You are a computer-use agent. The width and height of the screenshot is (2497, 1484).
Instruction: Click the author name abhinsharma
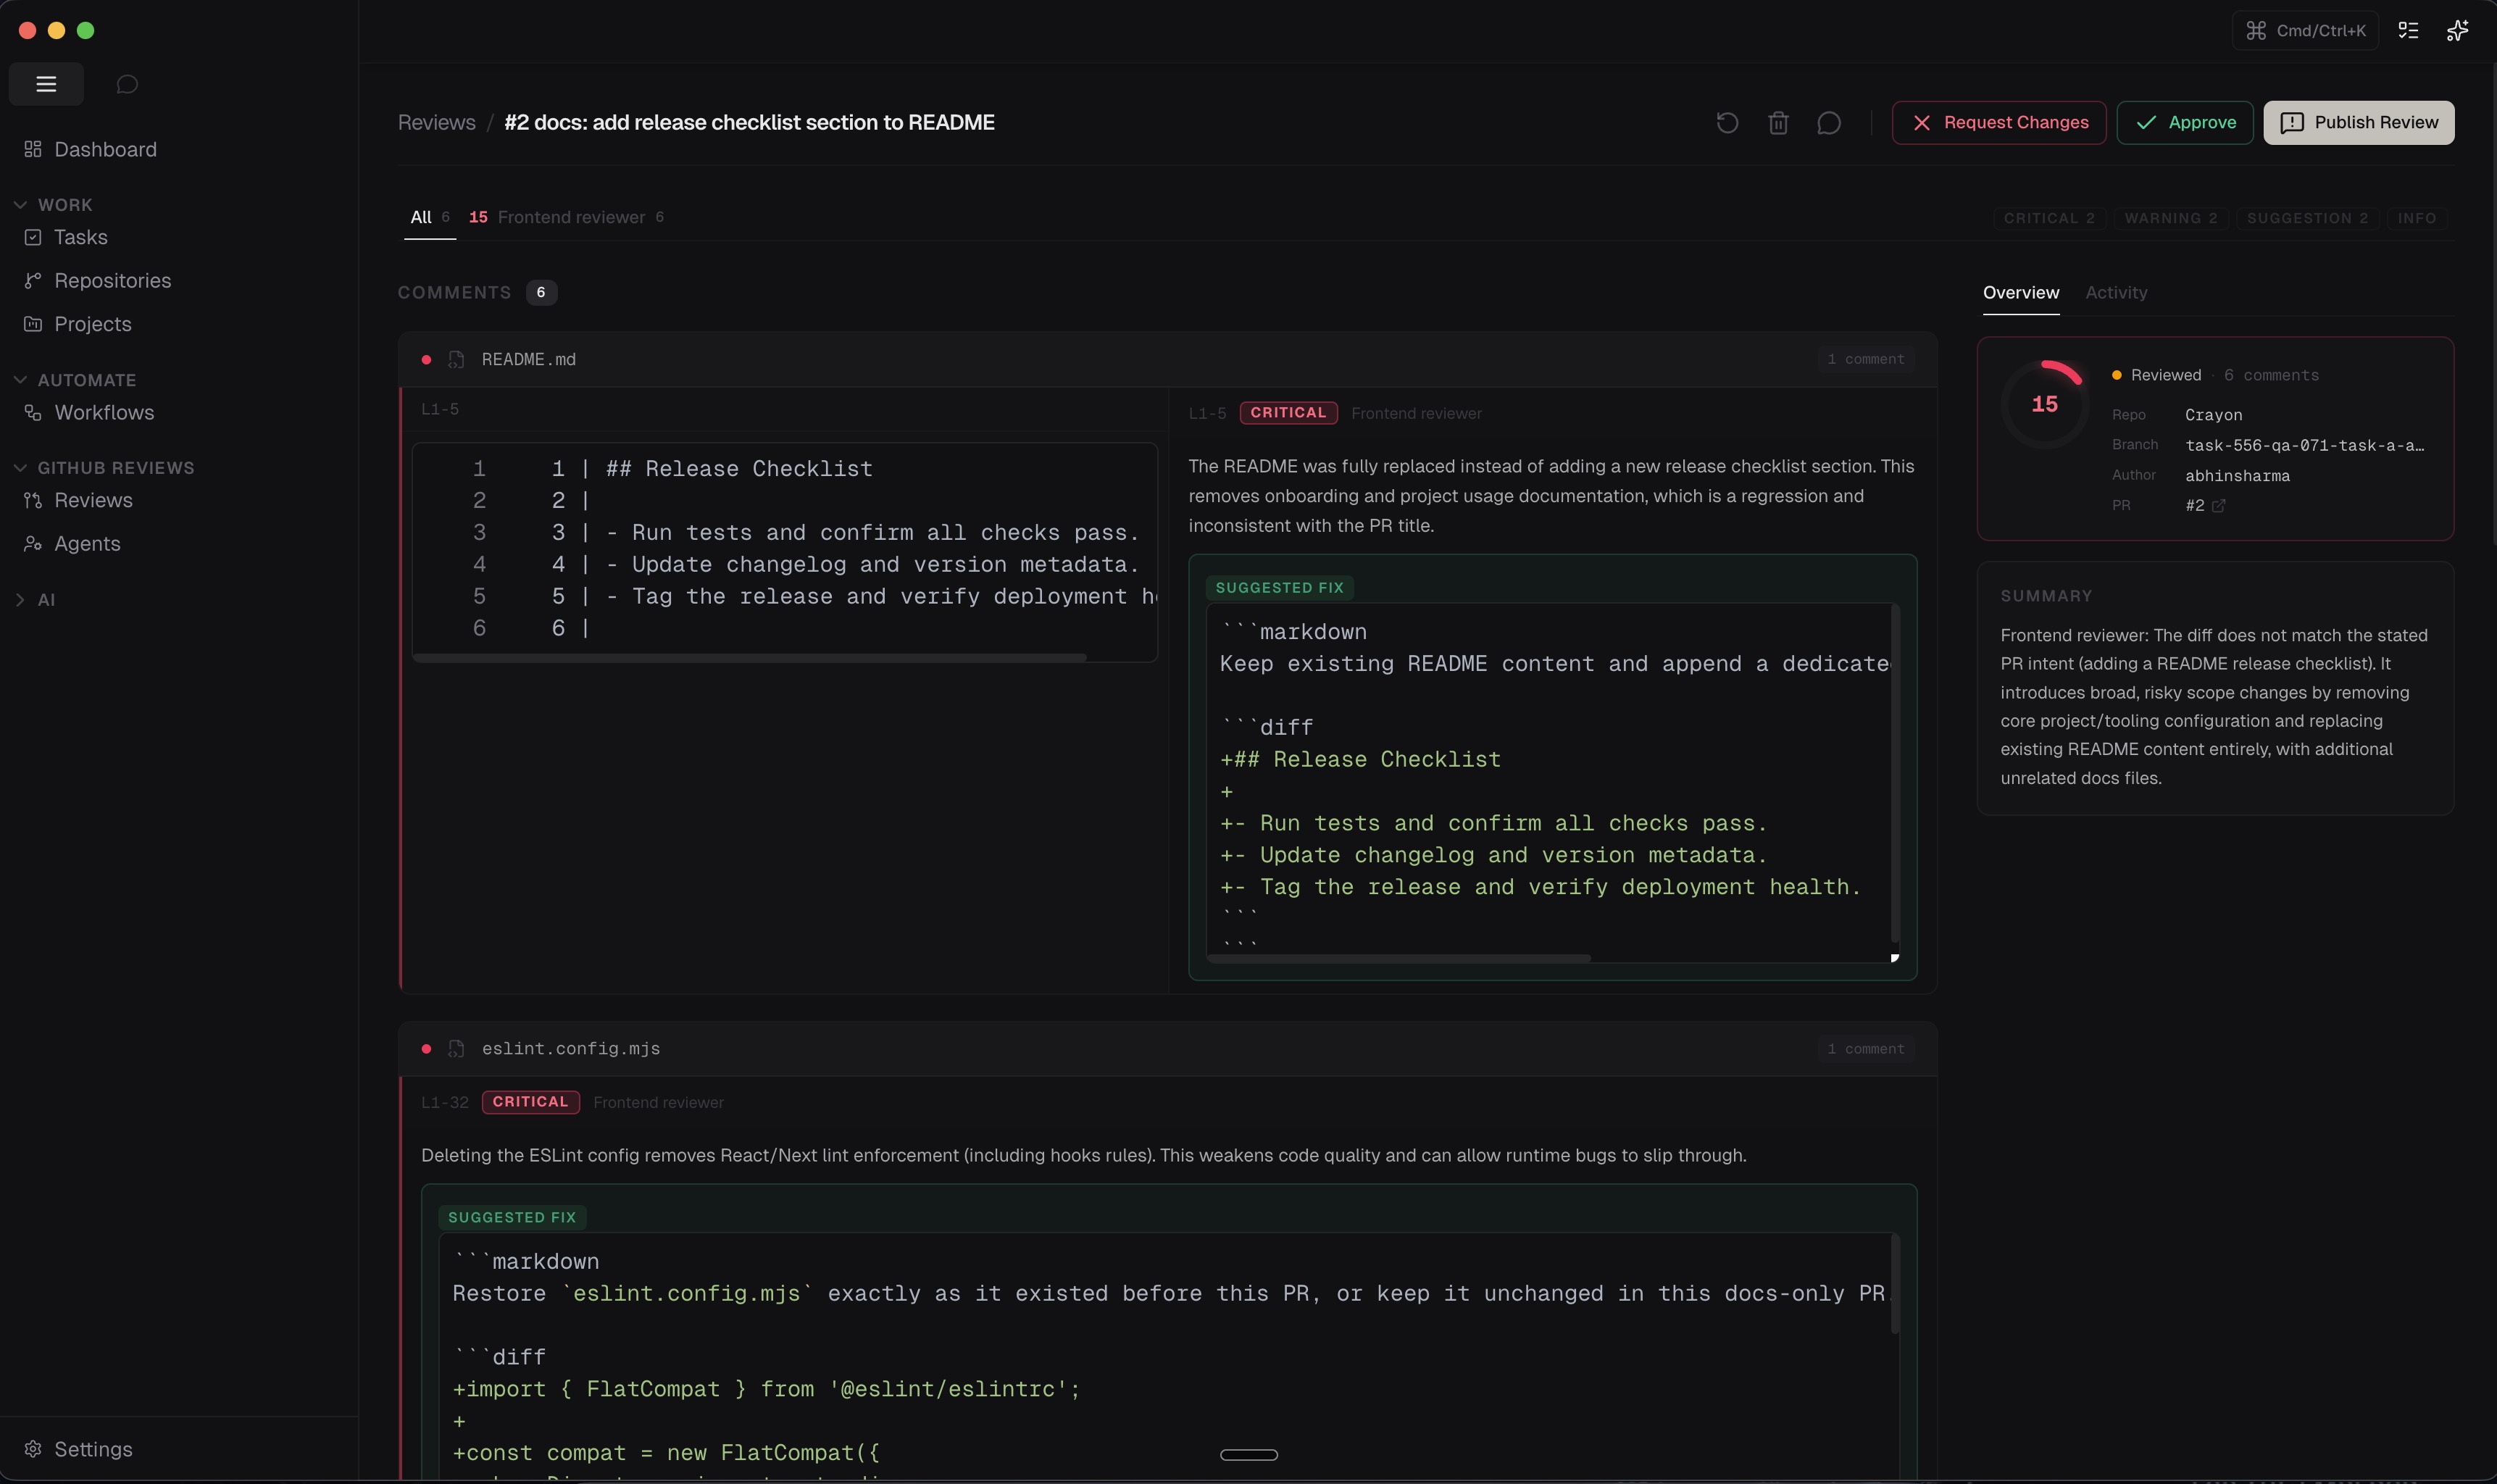coord(2237,476)
